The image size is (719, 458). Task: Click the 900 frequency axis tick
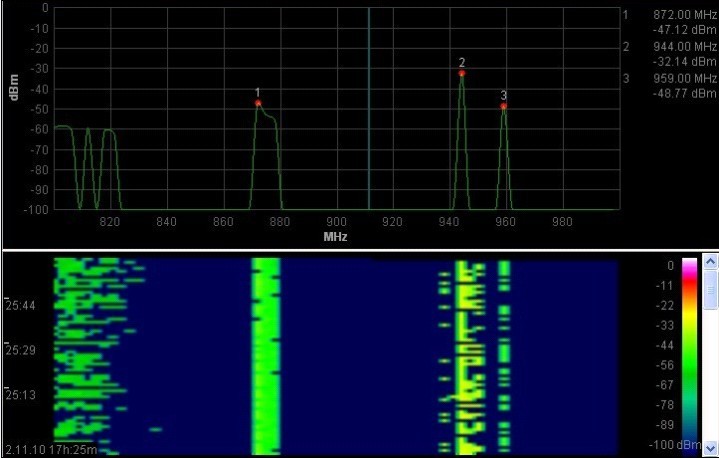[x=336, y=222]
